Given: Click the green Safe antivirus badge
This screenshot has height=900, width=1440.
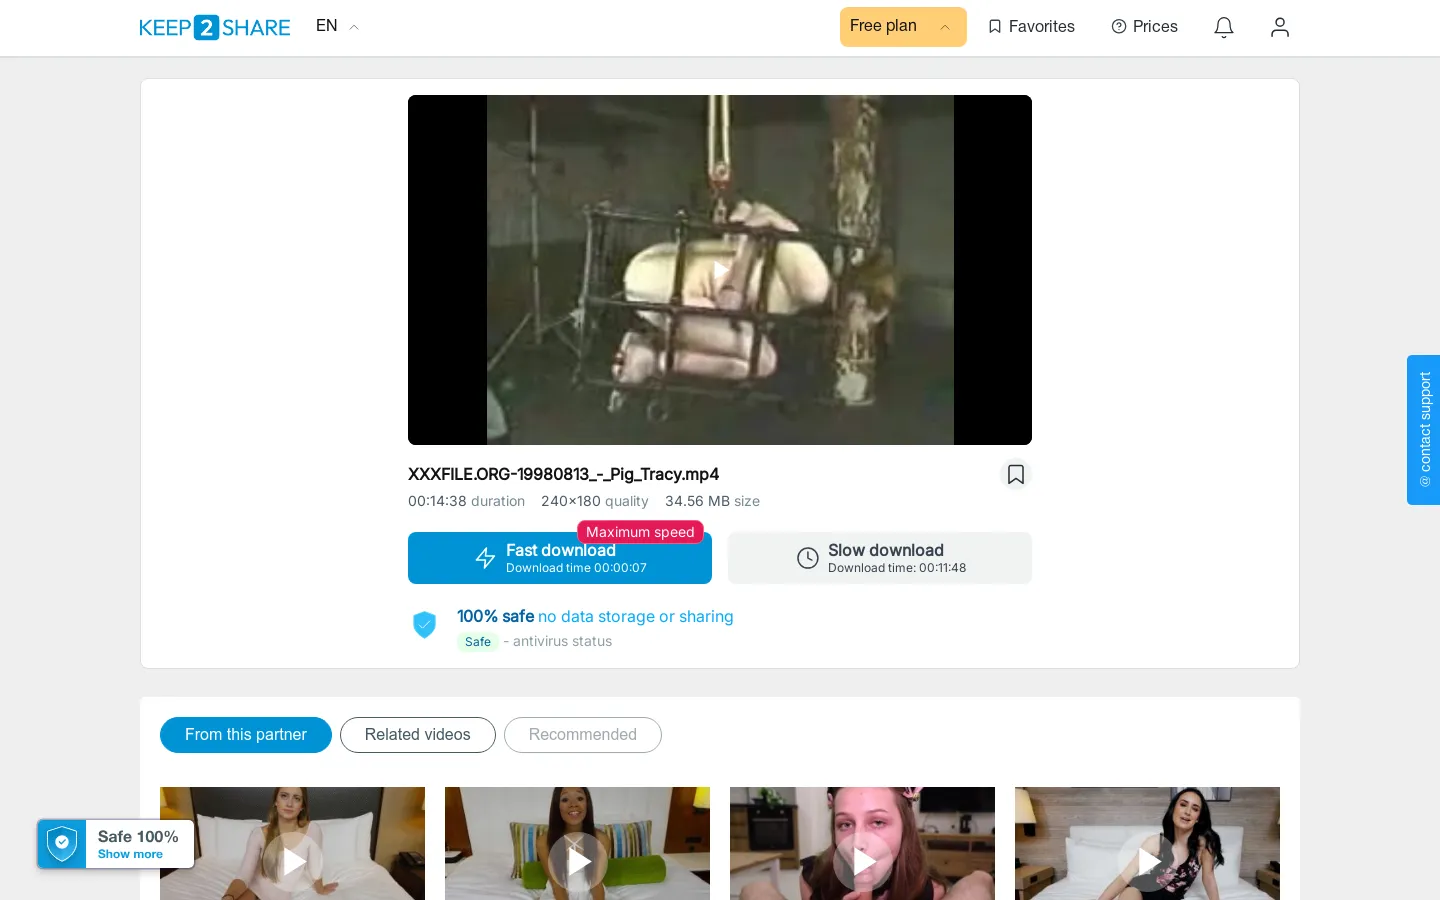Looking at the screenshot, I should pos(478,642).
